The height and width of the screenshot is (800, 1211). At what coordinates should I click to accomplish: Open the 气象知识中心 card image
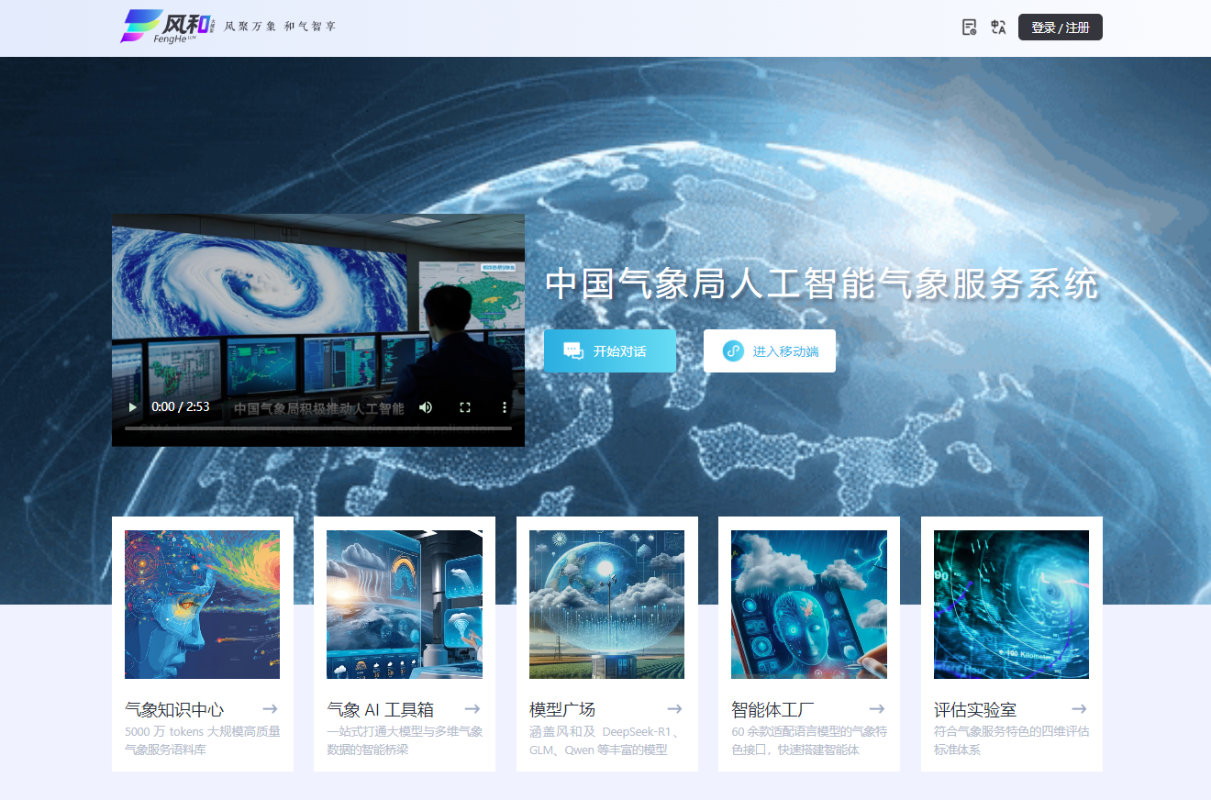pyautogui.click(x=202, y=604)
